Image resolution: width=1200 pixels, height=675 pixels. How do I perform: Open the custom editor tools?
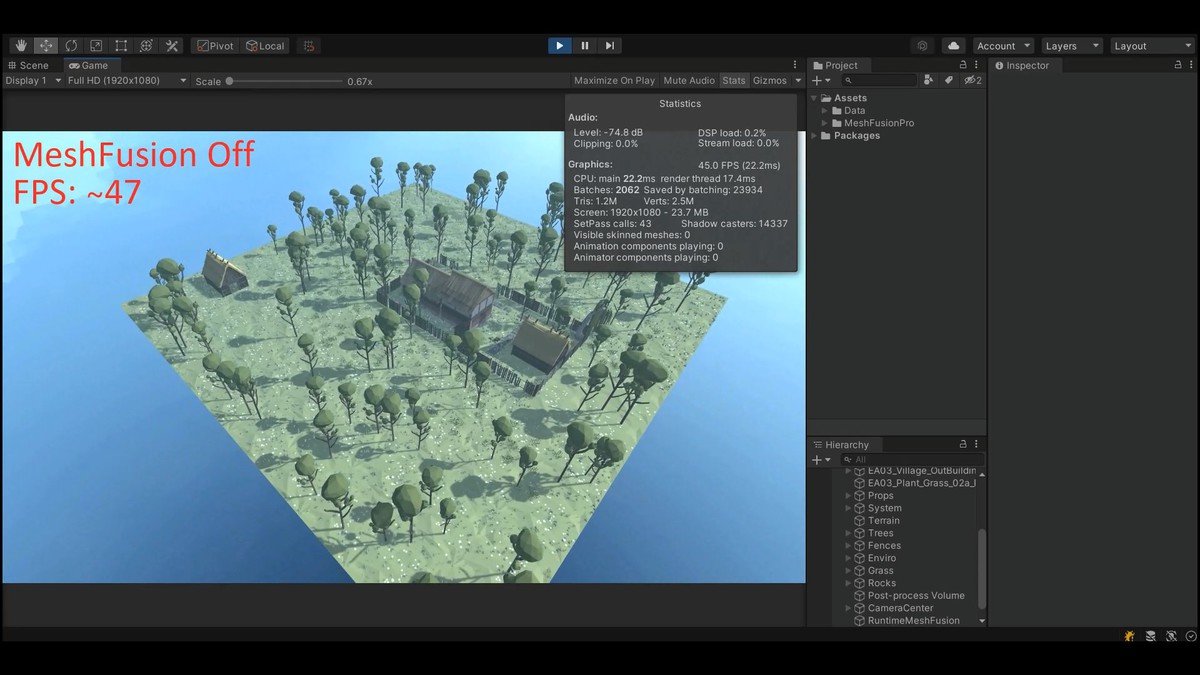tap(172, 46)
